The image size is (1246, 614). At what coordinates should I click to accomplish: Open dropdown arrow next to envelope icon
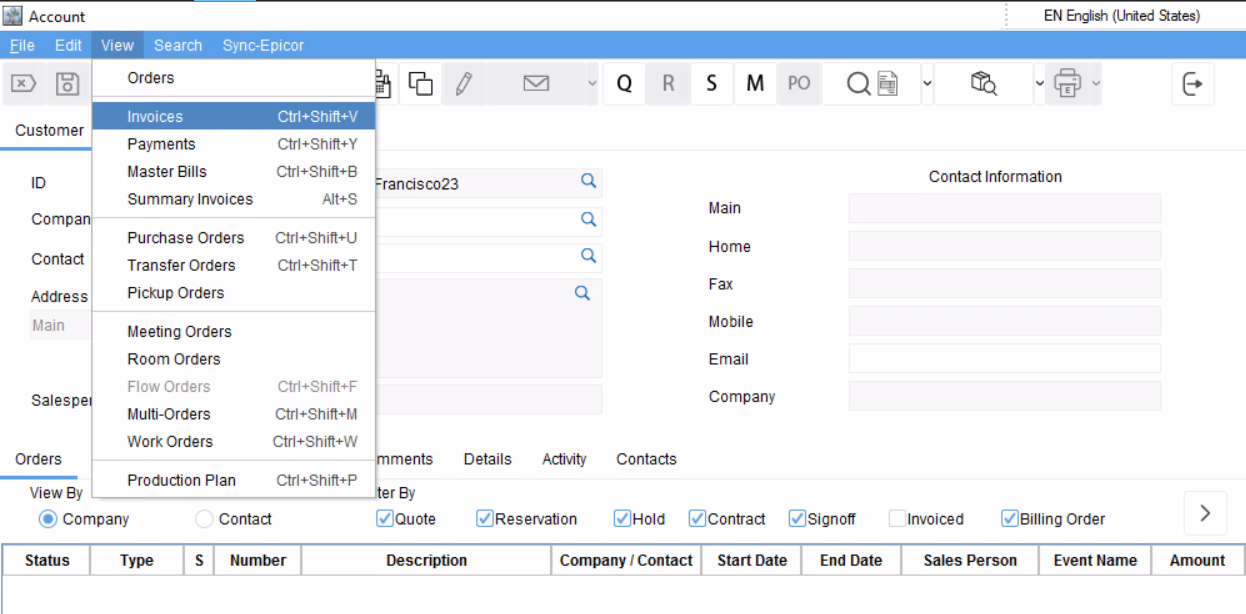pyautogui.click(x=592, y=84)
